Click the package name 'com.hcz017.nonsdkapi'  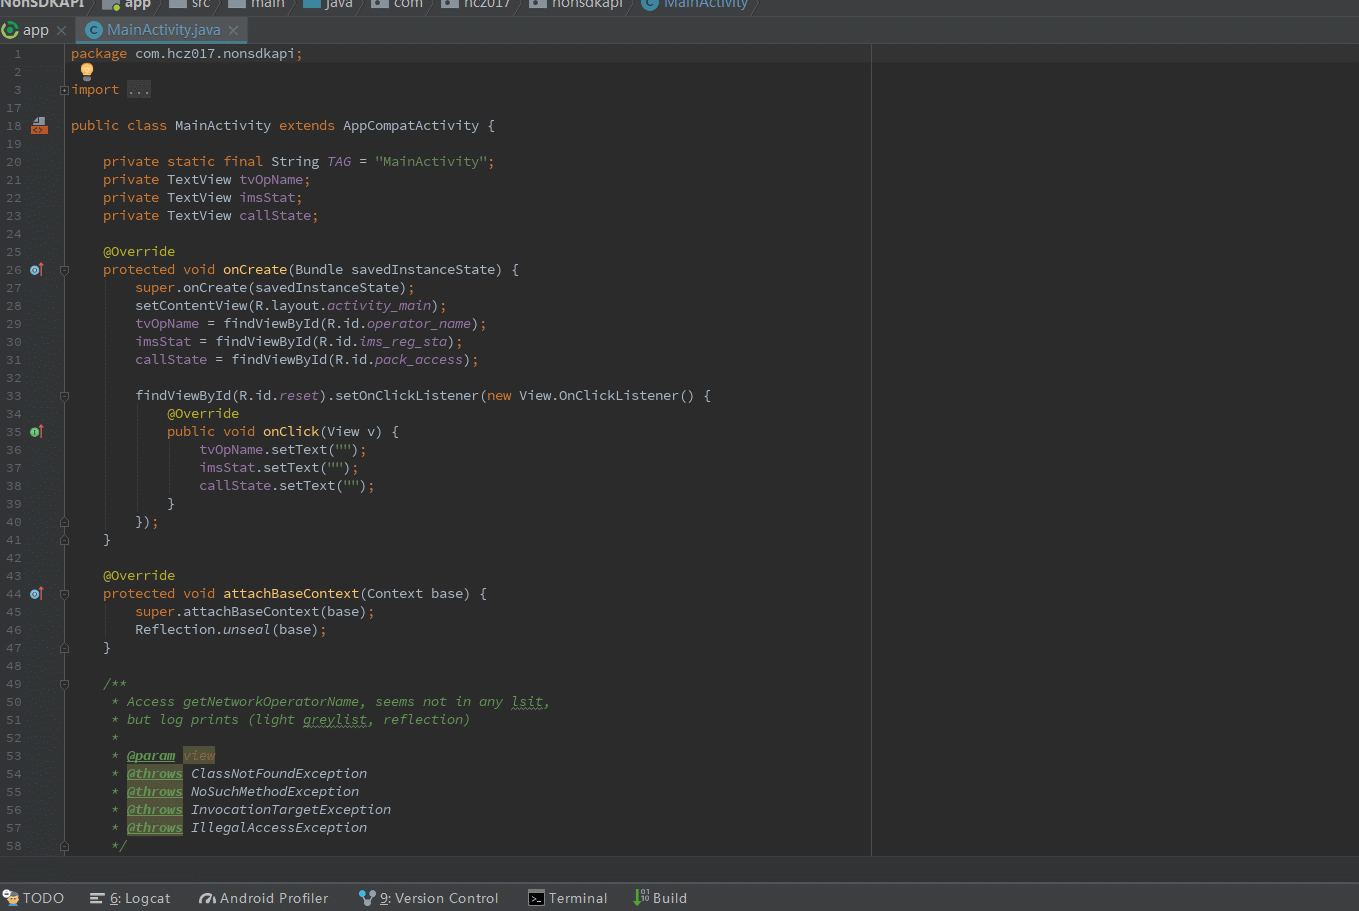tap(215, 54)
